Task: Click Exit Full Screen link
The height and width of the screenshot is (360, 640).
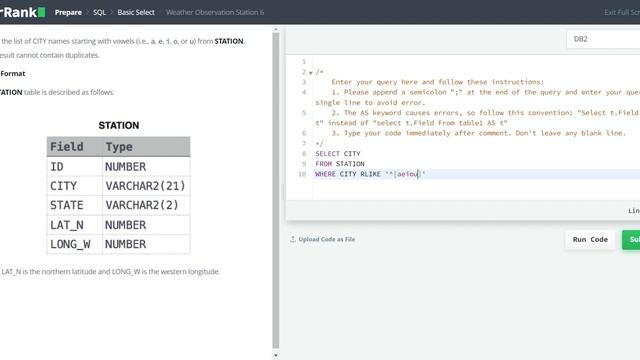Action: point(622,12)
